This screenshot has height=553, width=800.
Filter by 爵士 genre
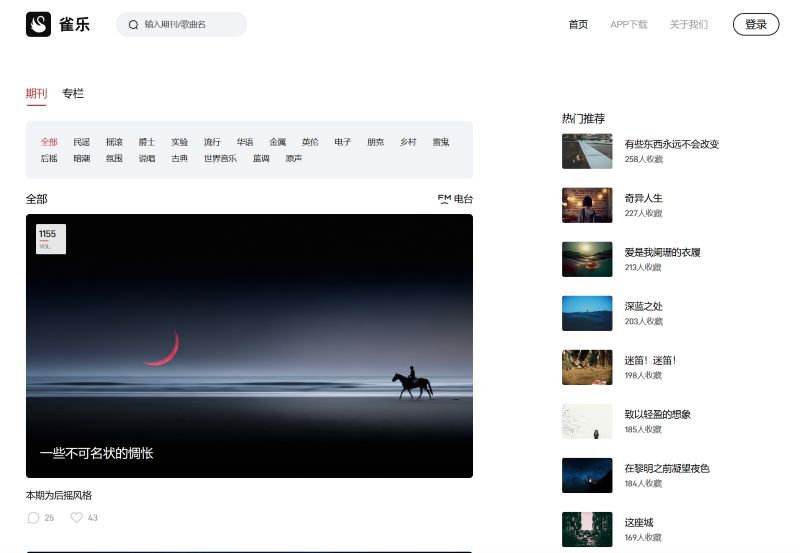[x=147, y=142]
